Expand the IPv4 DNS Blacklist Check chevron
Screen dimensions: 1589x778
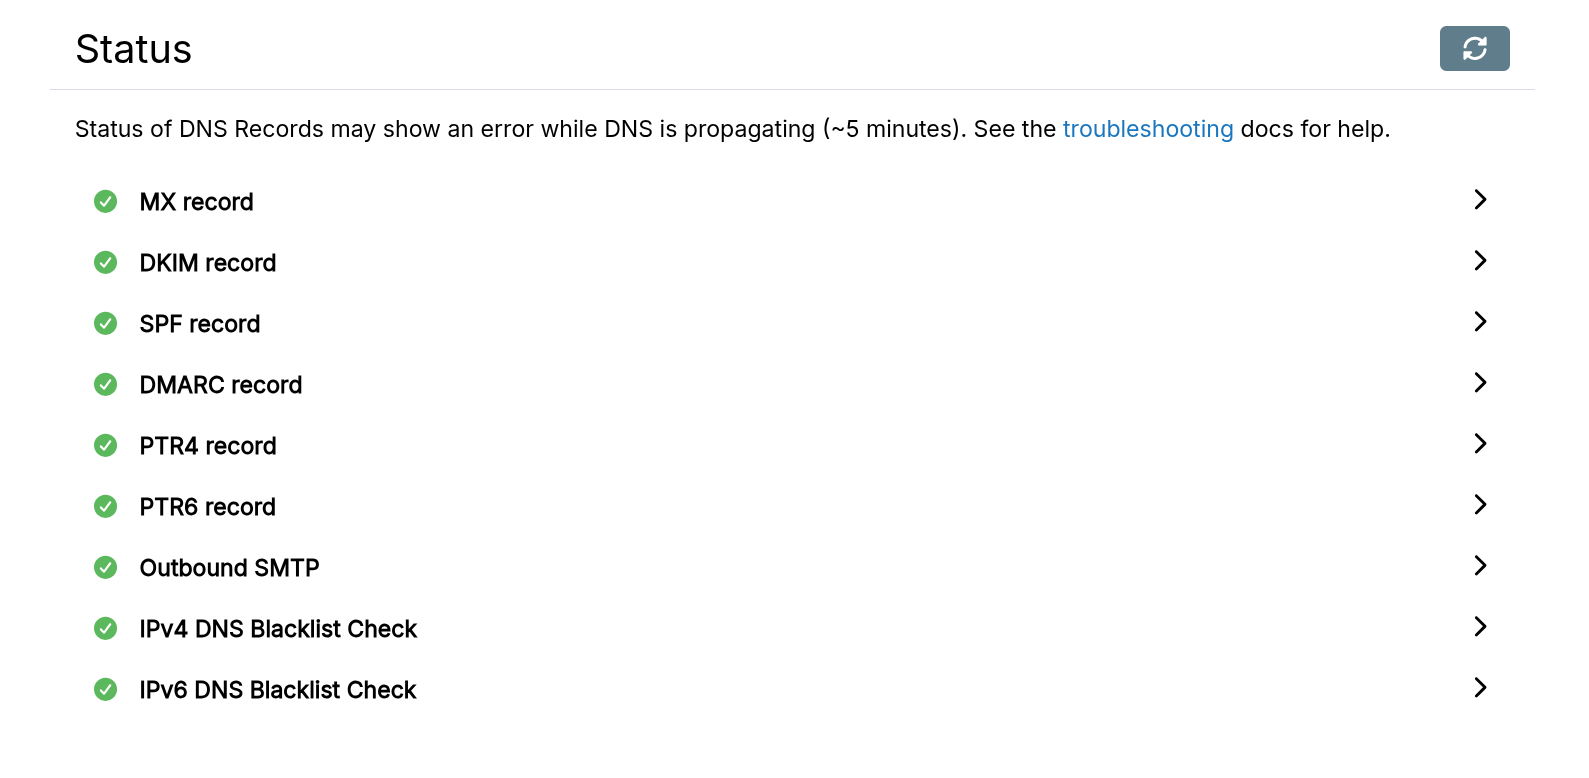coord(1480,627)
